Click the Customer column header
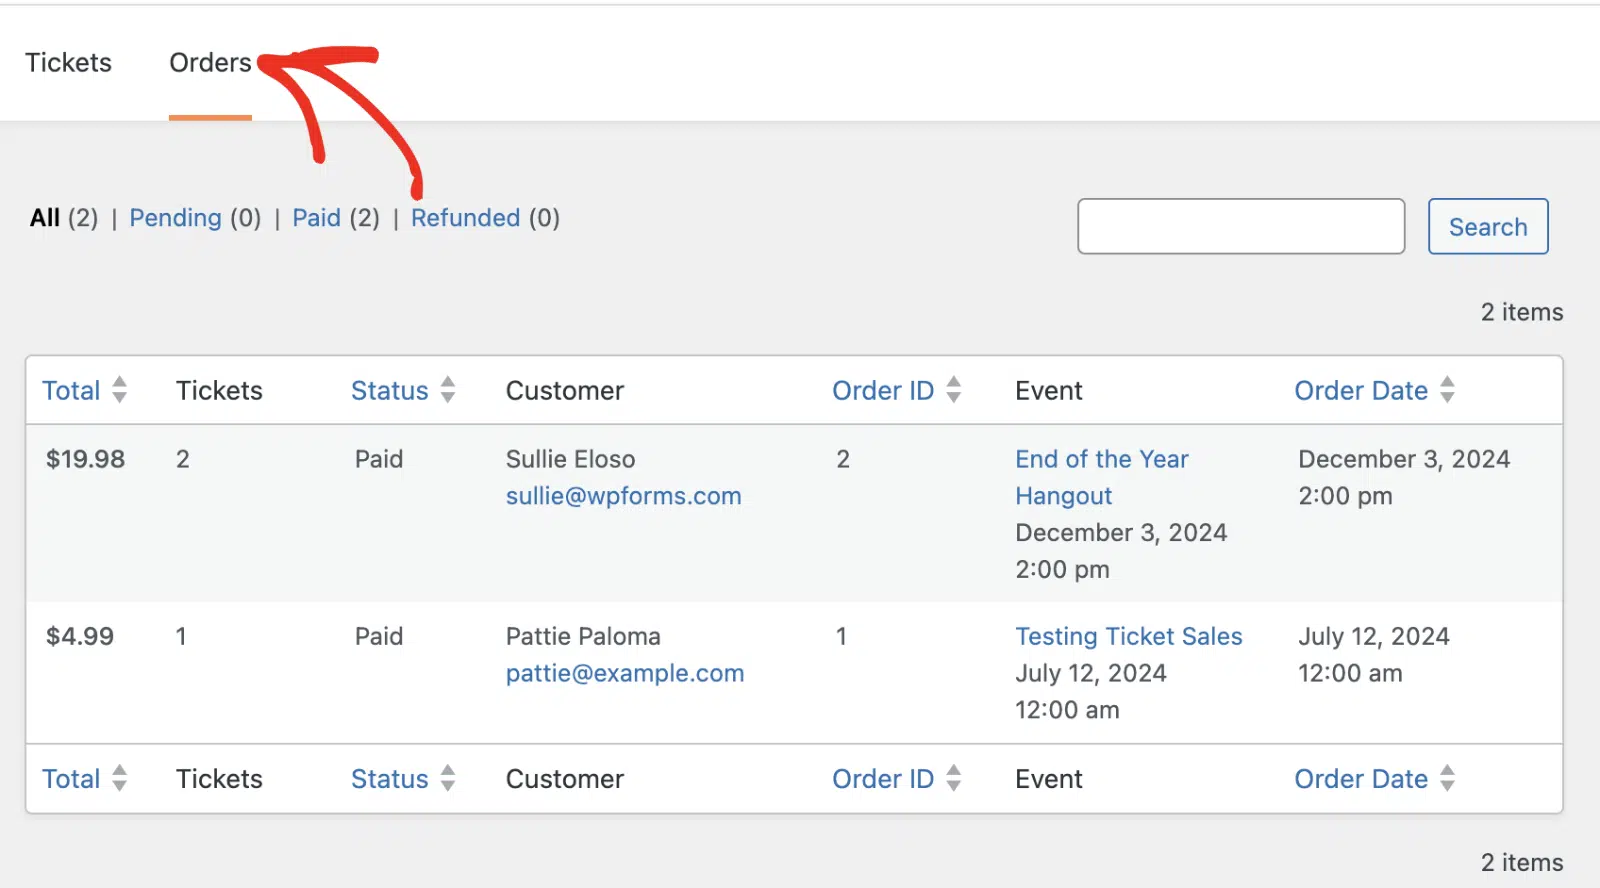The height and width of the screenshot is (888, 1600). click(564, 390)
